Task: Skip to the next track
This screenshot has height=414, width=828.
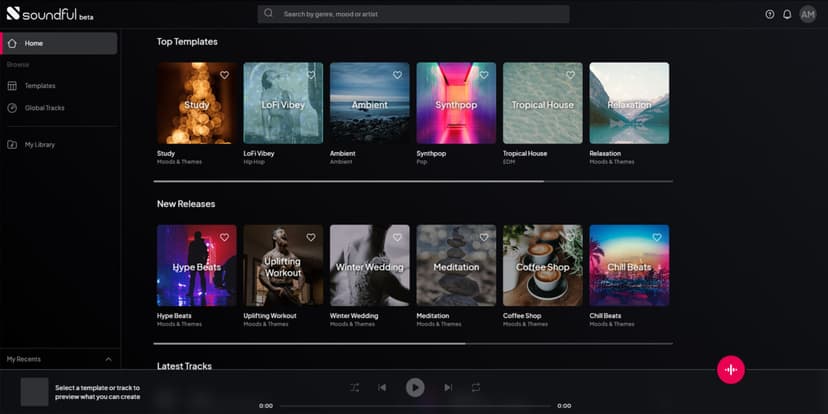Action: (x=448, y=388)
